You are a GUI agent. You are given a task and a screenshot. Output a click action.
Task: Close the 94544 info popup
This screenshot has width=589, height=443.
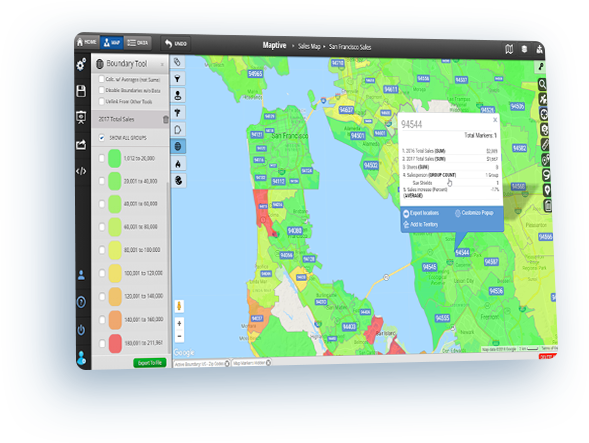(495, 120)
